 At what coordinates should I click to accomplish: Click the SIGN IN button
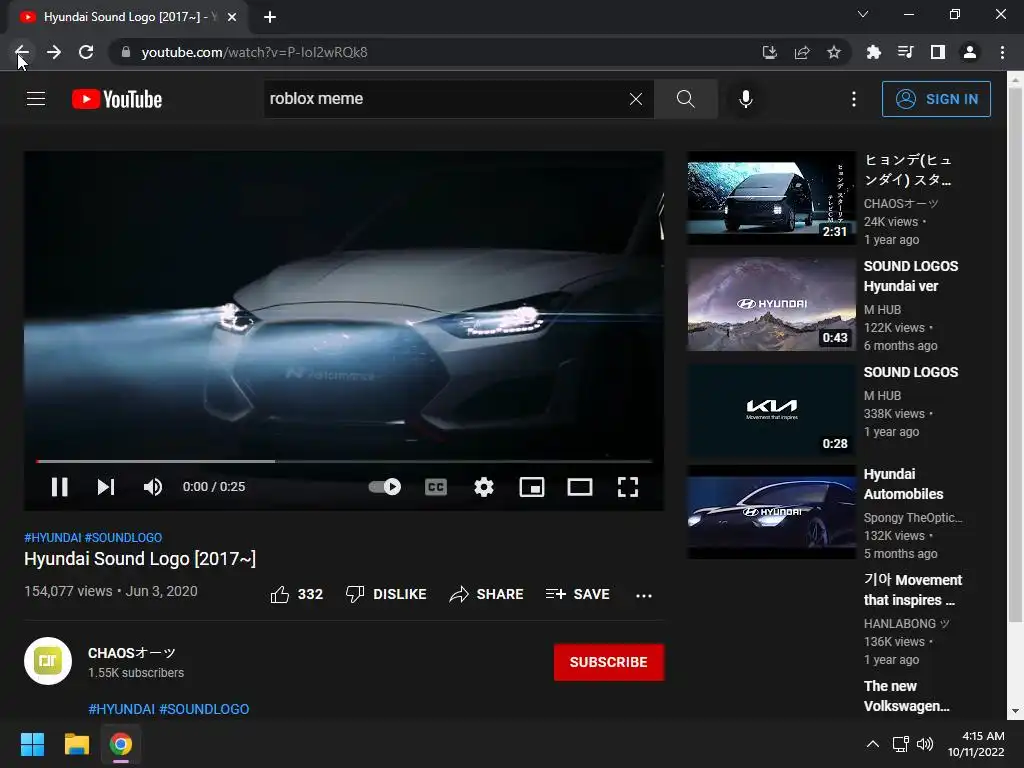[936, 99]
